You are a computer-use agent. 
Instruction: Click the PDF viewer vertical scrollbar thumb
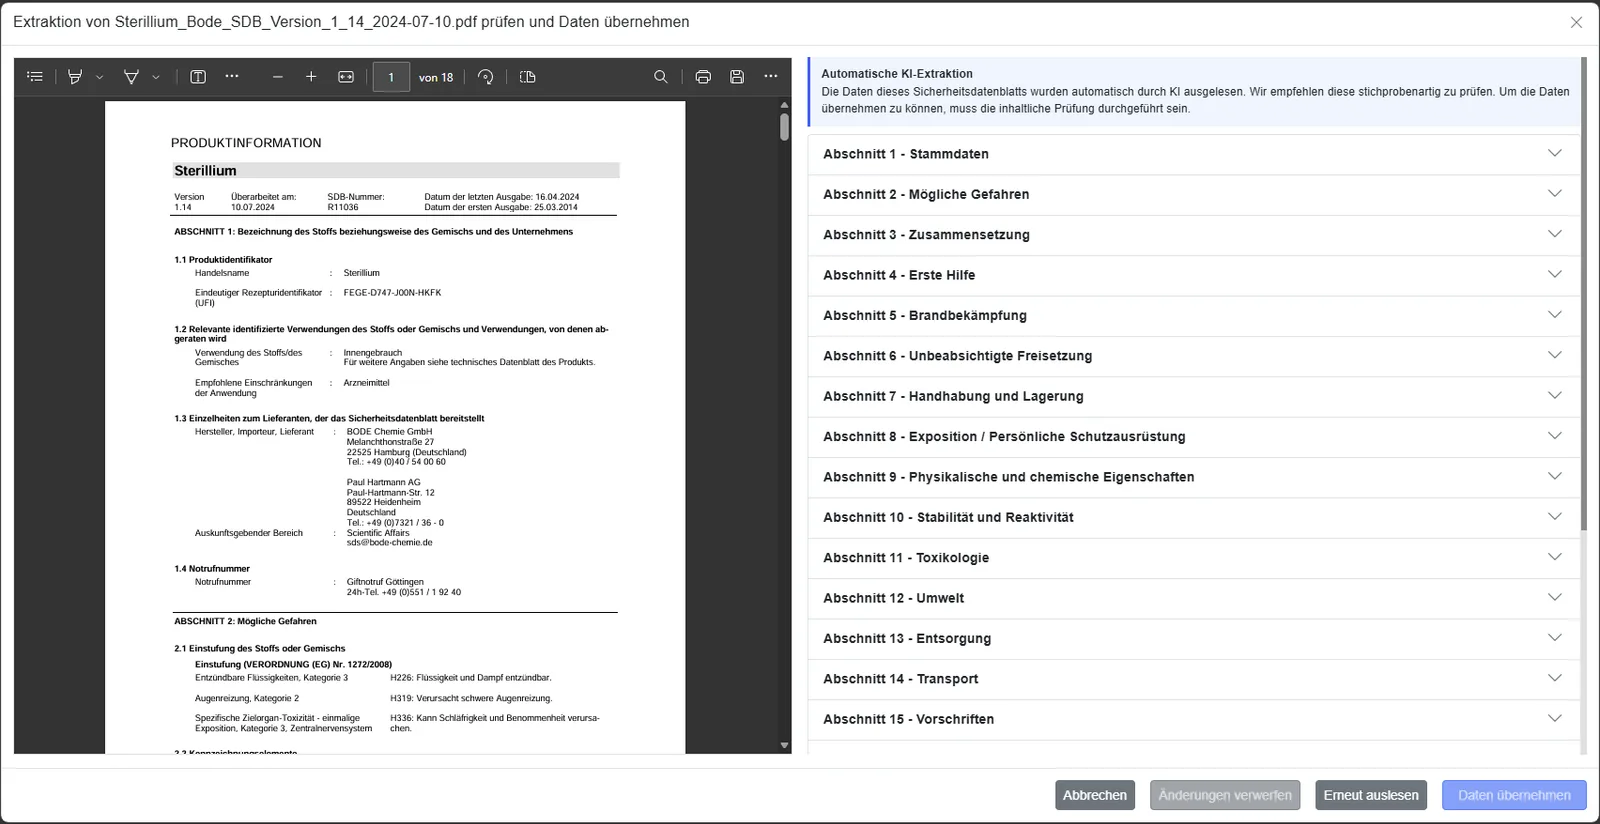click(784, 127)
